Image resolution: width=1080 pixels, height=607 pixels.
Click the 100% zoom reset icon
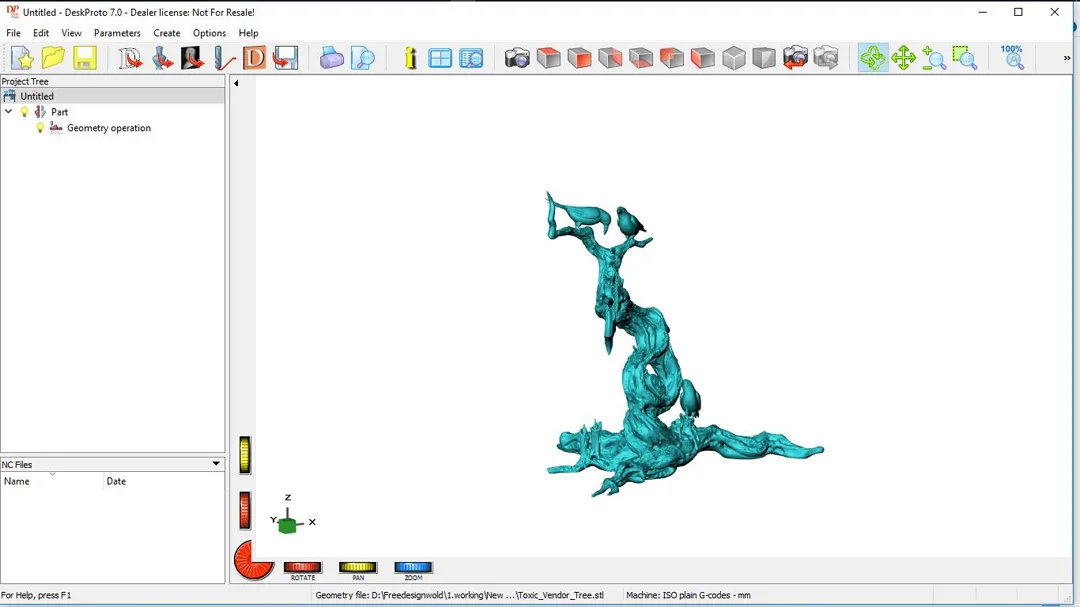click(1012, 57)
